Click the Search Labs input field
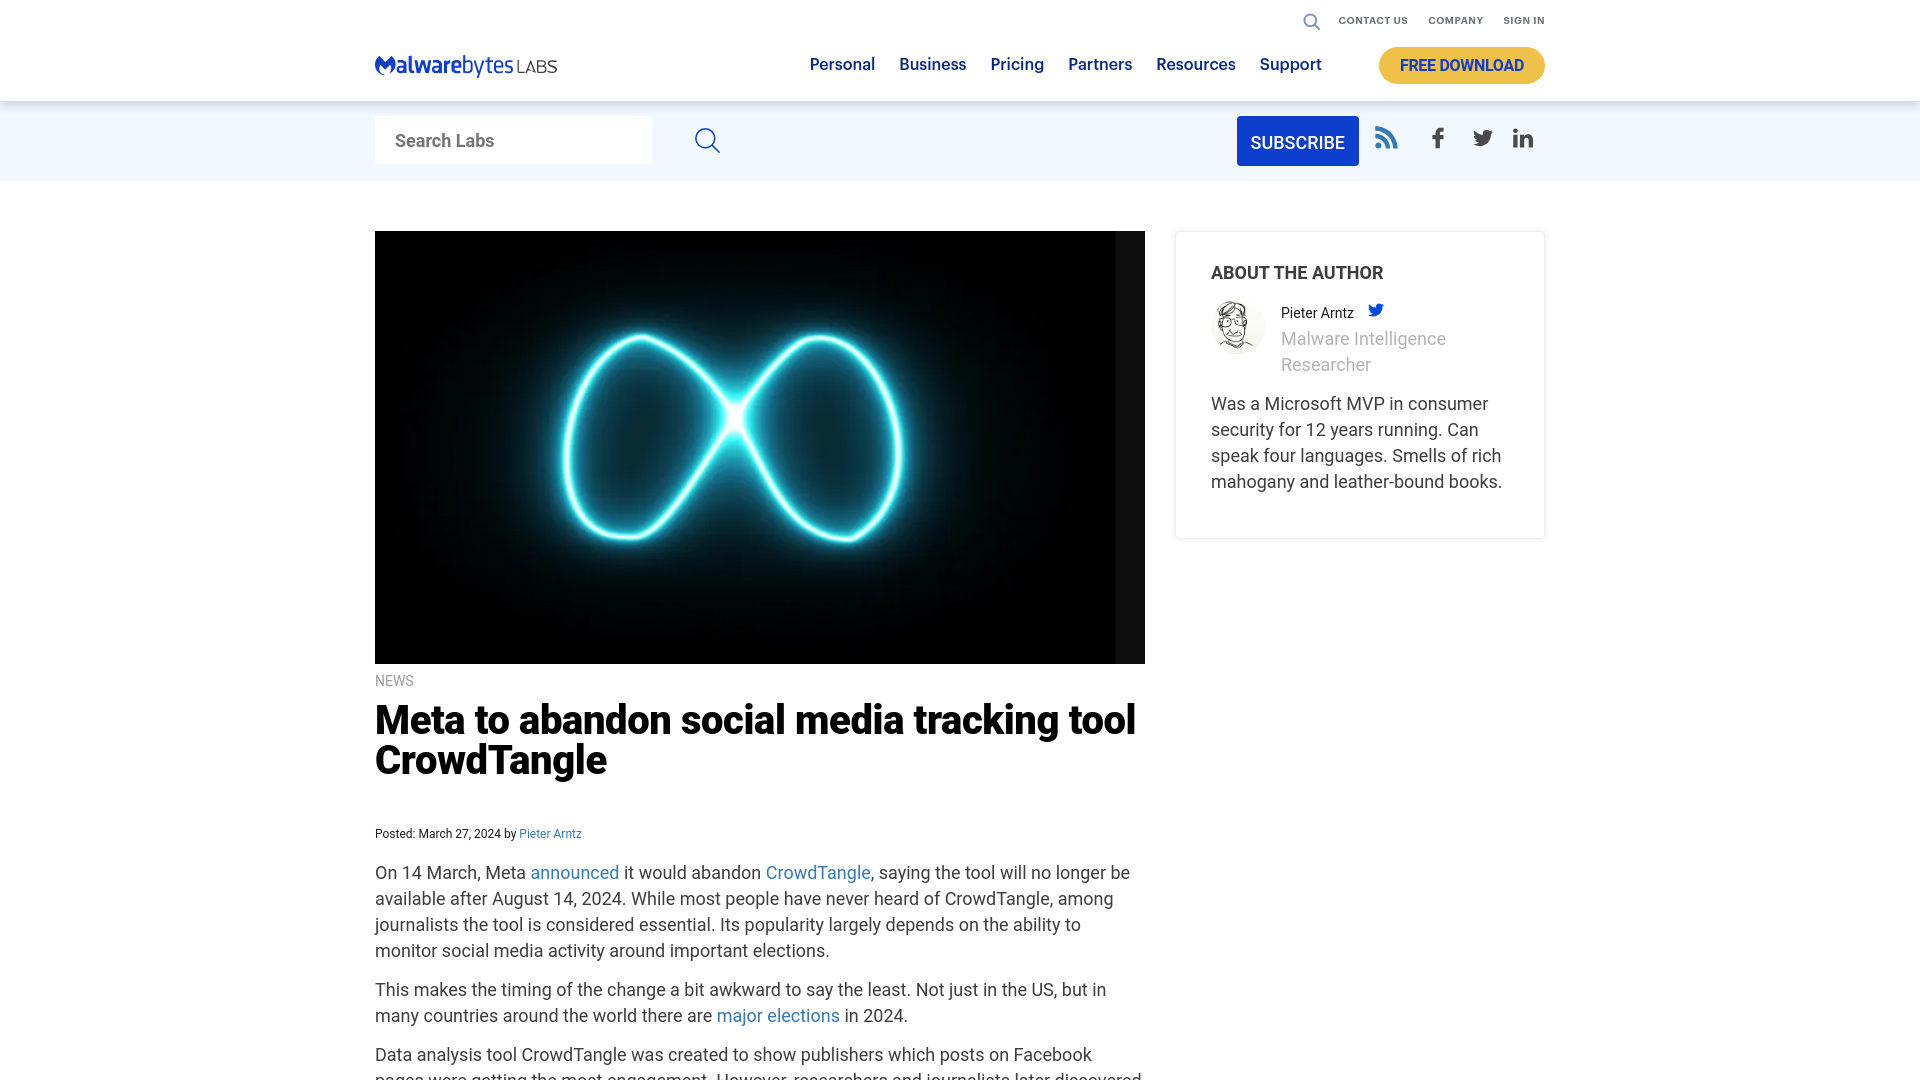 pyautogui.click(x=513, y=140)
